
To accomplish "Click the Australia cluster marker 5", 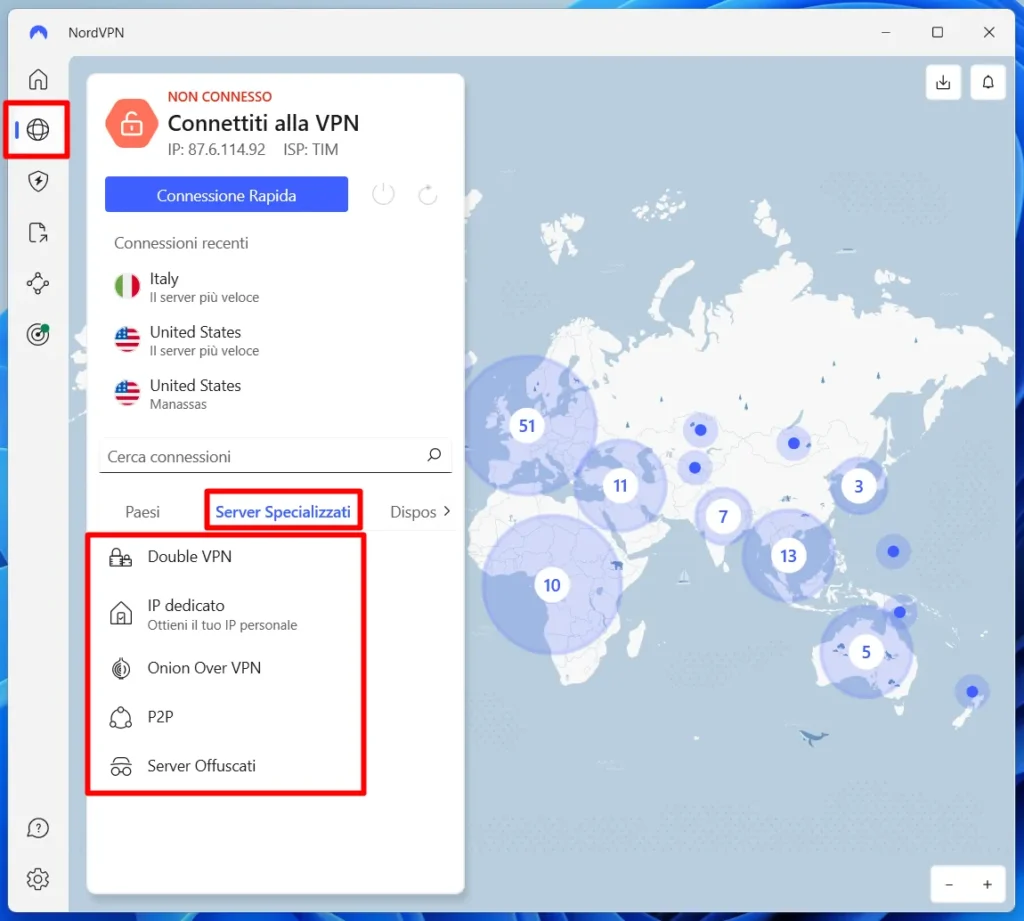I will [866, 652].
